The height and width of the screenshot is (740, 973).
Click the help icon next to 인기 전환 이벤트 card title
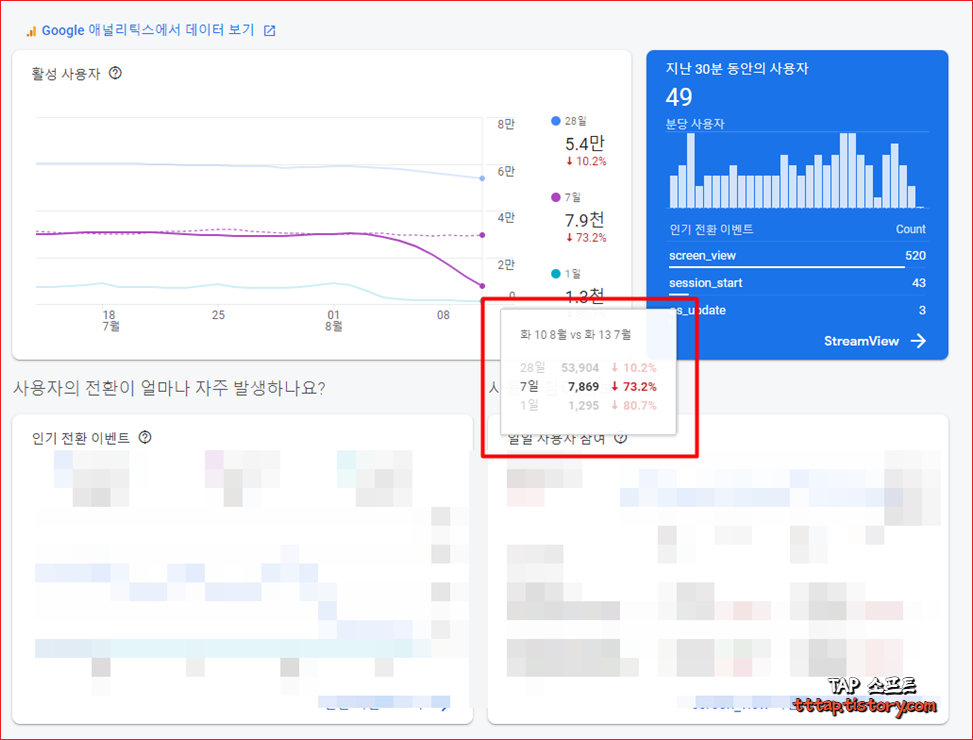pos(145,437)
